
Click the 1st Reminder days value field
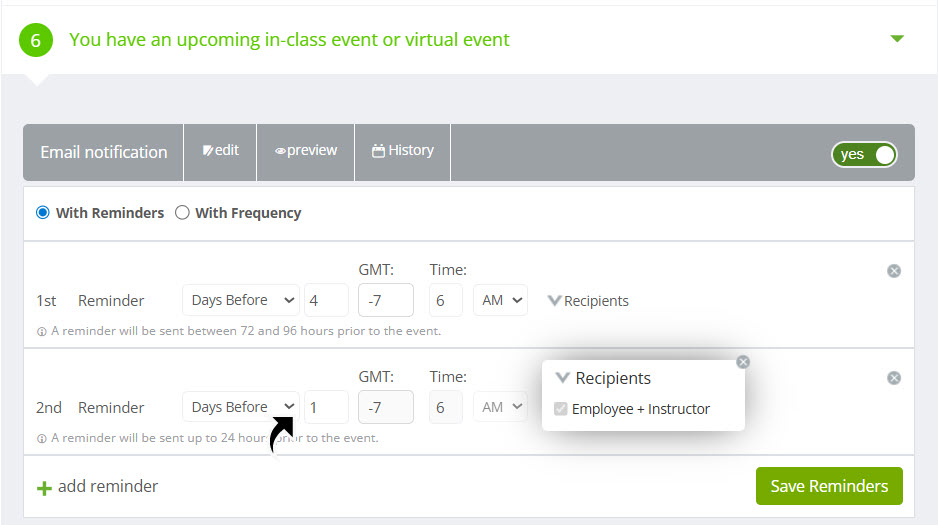coord(326,300)
